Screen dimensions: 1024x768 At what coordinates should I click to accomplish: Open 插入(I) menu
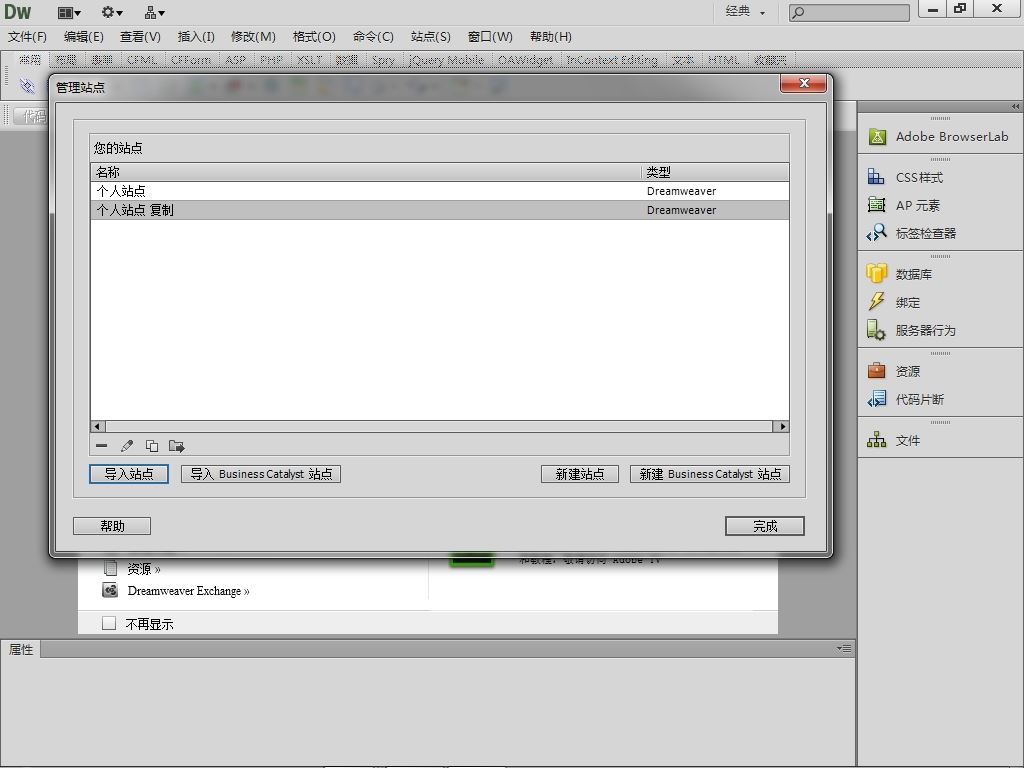[x=196, y=37]
